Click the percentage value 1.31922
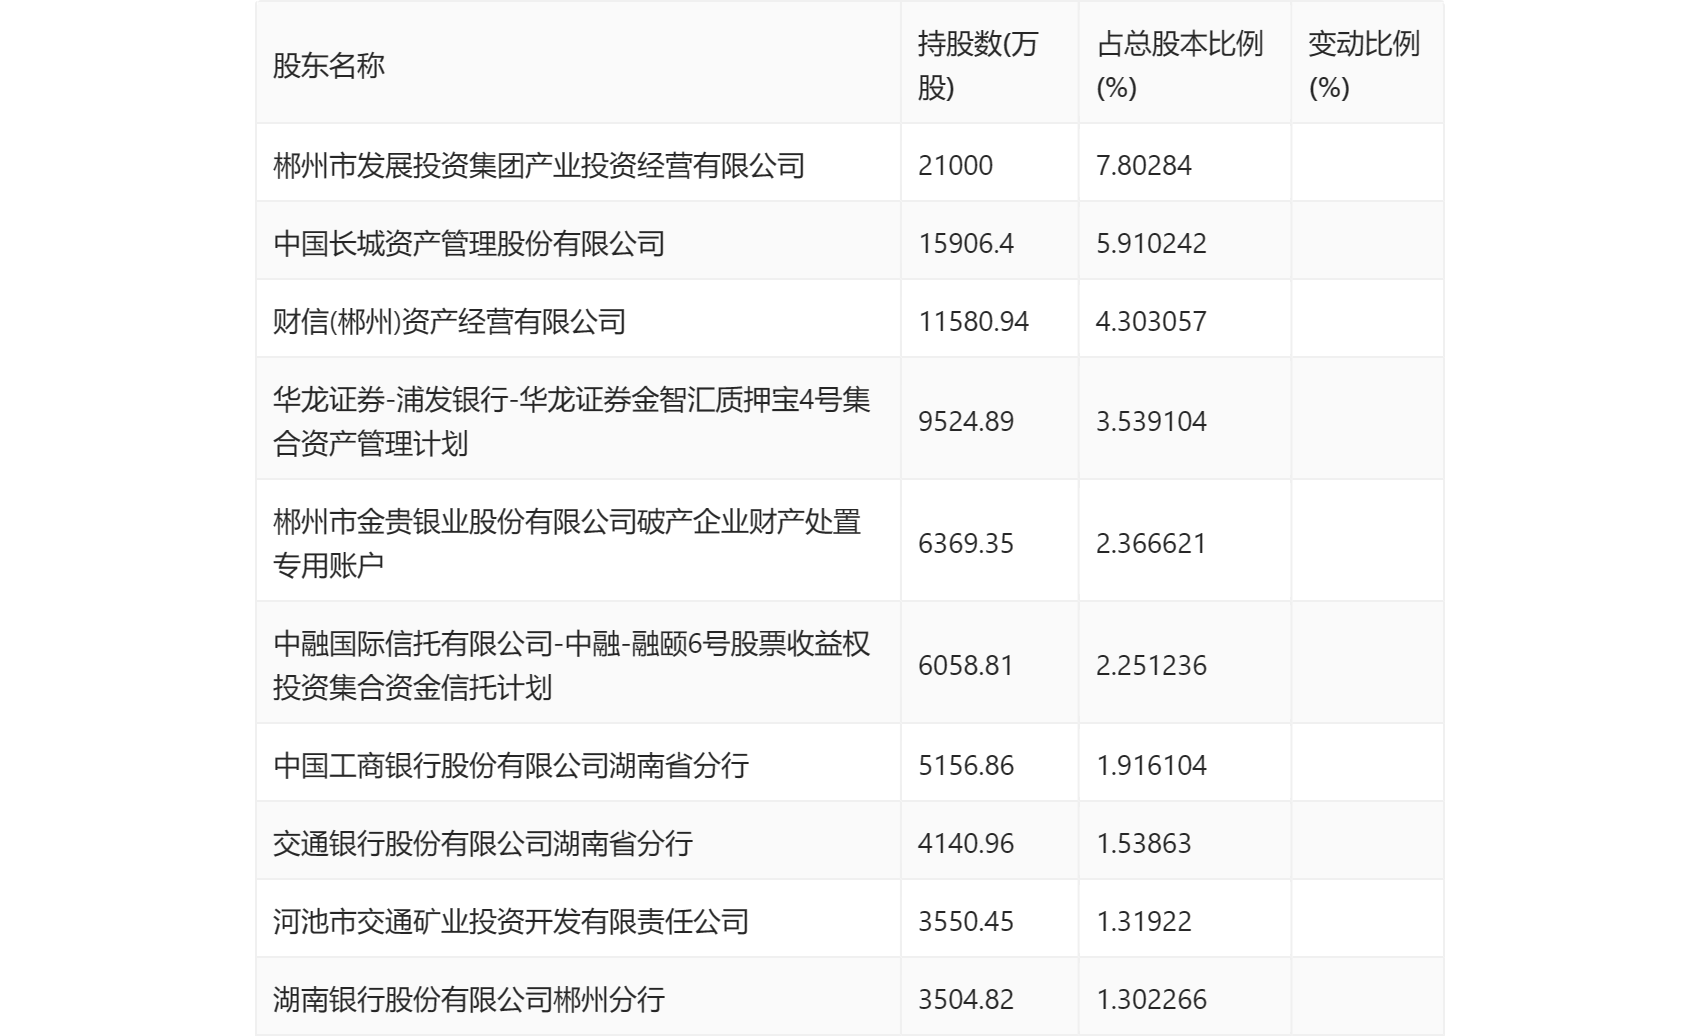This screenshot has width=1700, height=1036. pyautogui.click(x=1144, y=921)
